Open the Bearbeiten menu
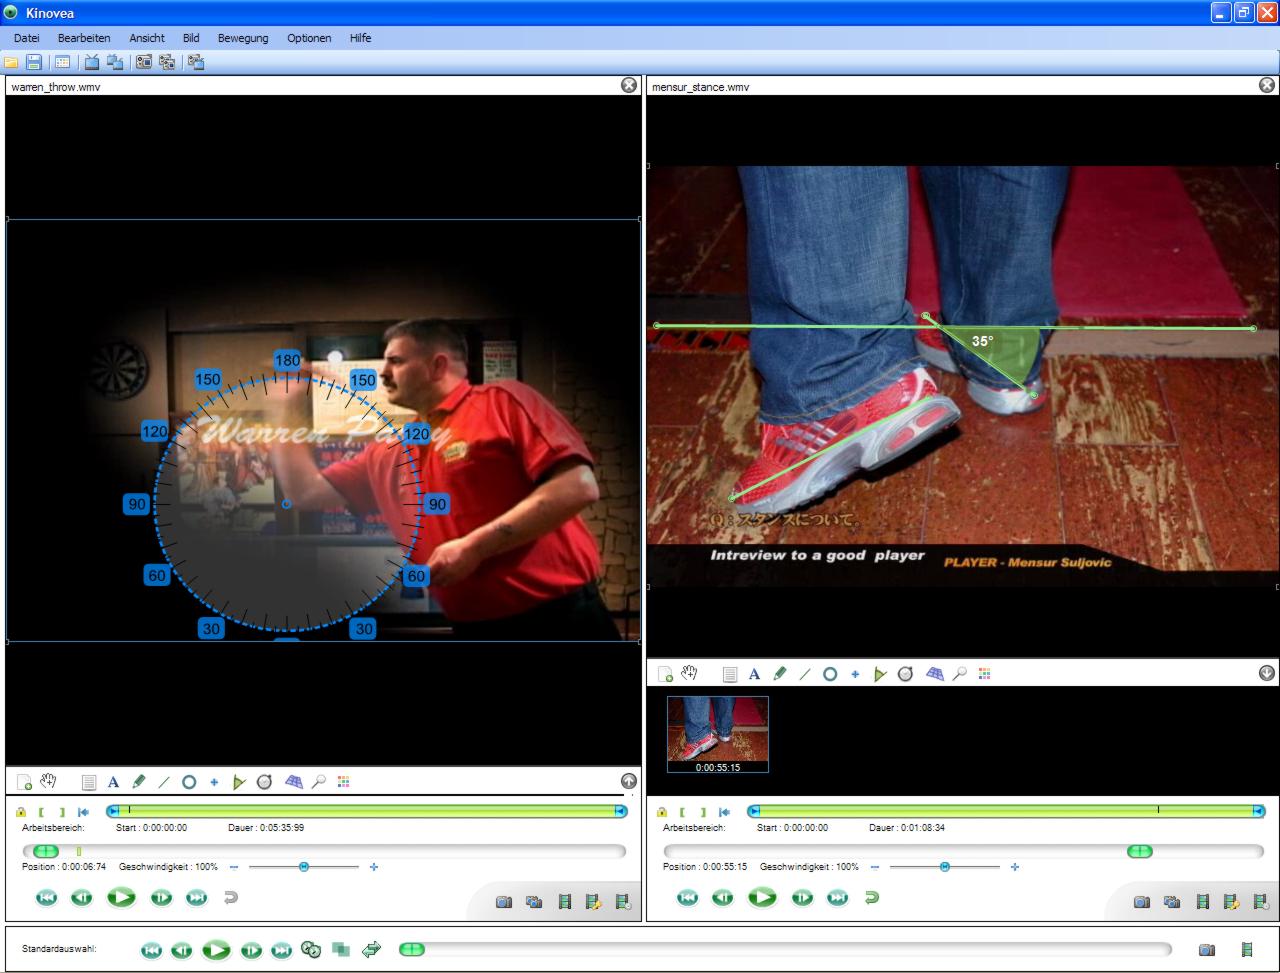The width and height of the screenshot is (1280, 973). tap(84, 38)
